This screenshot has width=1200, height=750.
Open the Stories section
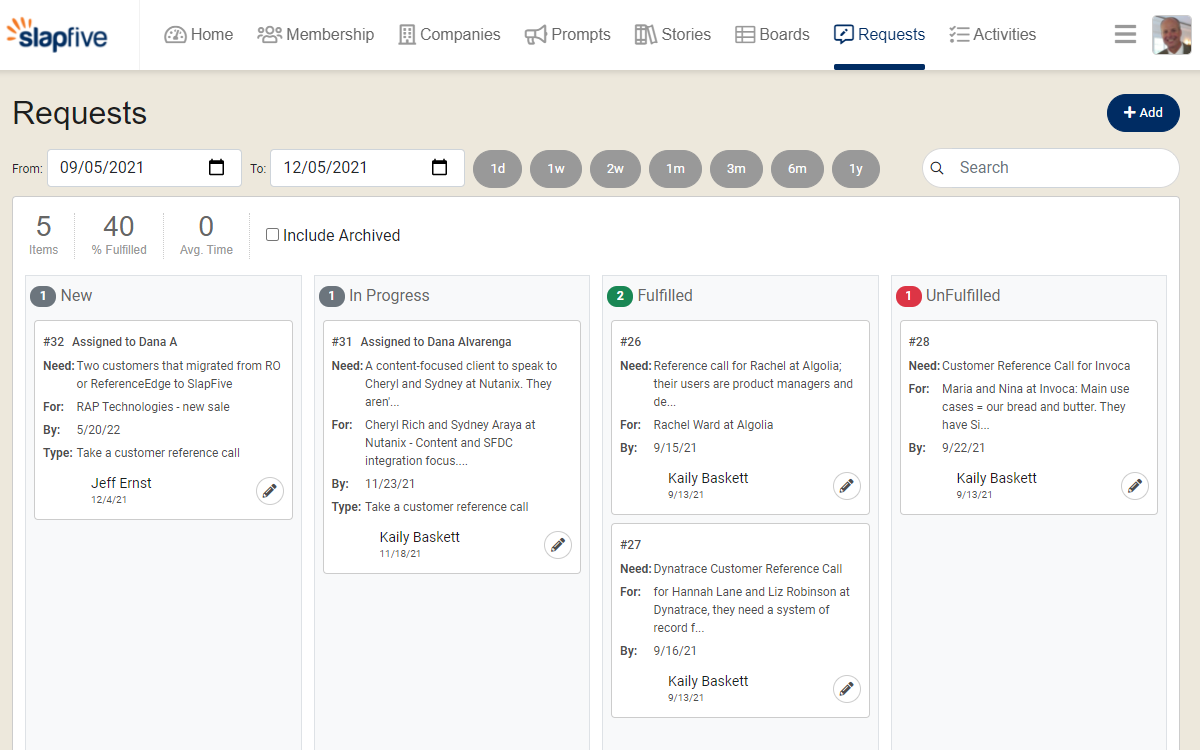(x=673, y=34)
